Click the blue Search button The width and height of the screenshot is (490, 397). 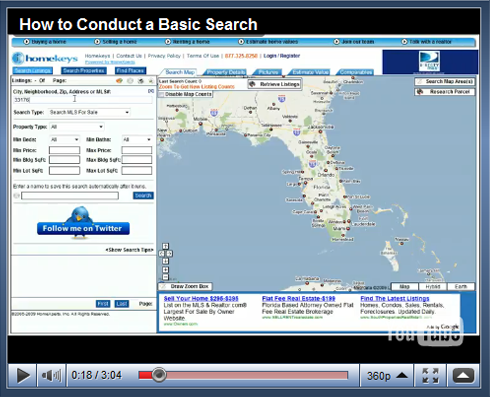point(143,195)
